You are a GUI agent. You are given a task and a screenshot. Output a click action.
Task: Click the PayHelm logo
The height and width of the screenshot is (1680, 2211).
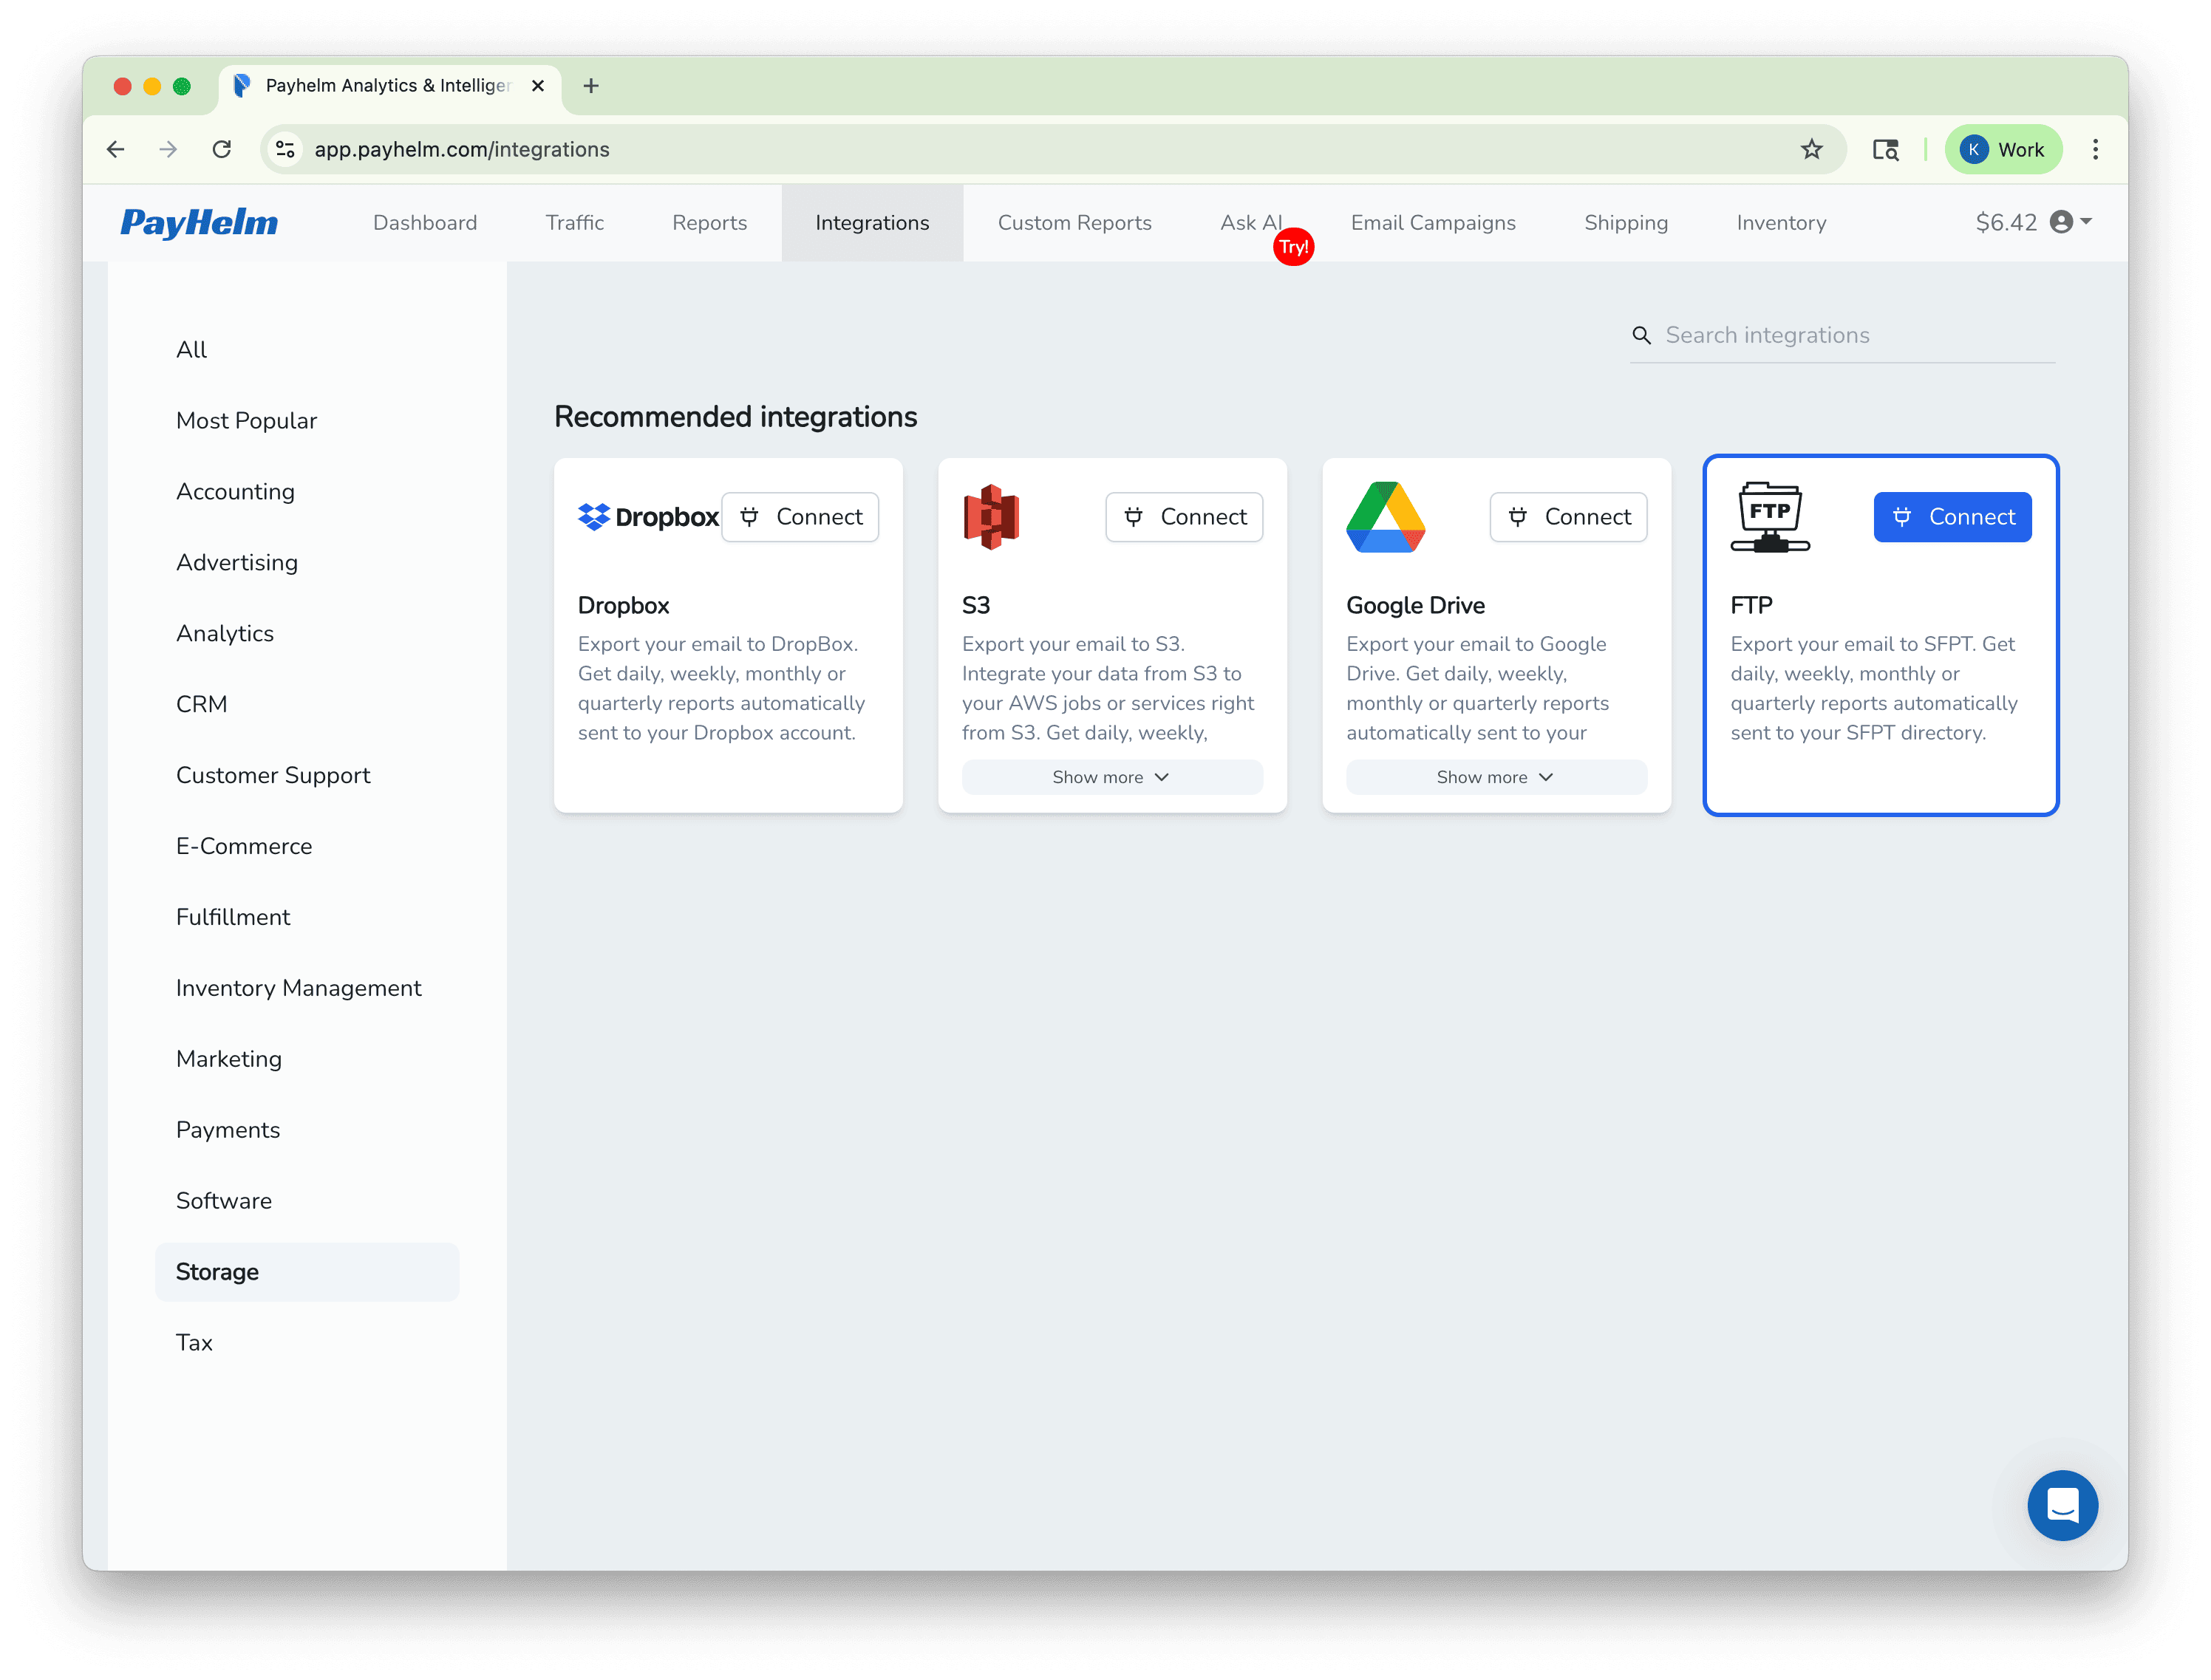(x=198, y=222)
